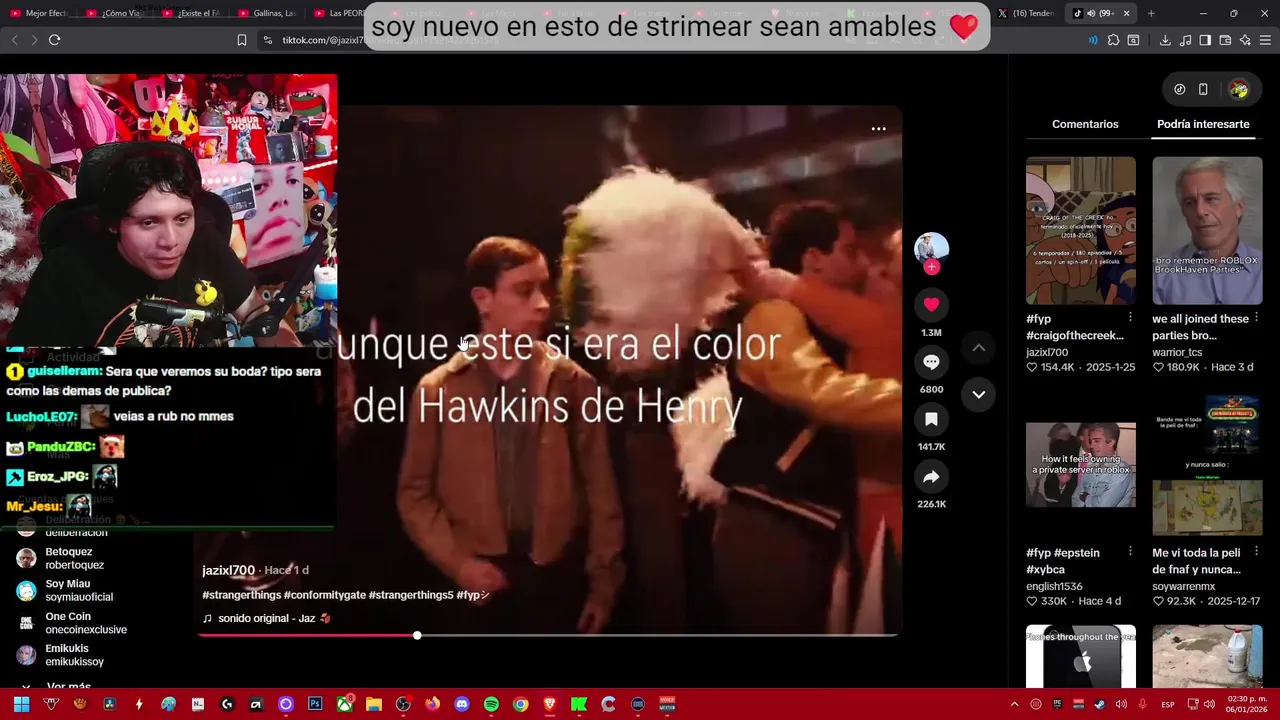Open the ESP keyboard language selector
Screen dimensions: 1280x720
(x=1168, y=704)
